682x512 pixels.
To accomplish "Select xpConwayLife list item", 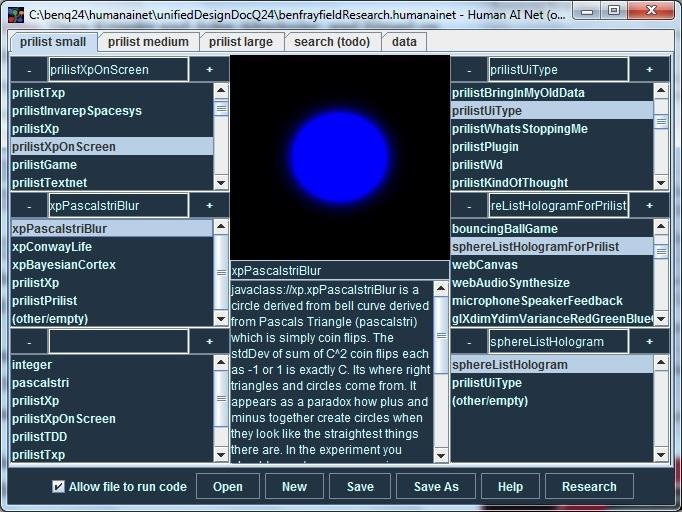I will 112,247.
